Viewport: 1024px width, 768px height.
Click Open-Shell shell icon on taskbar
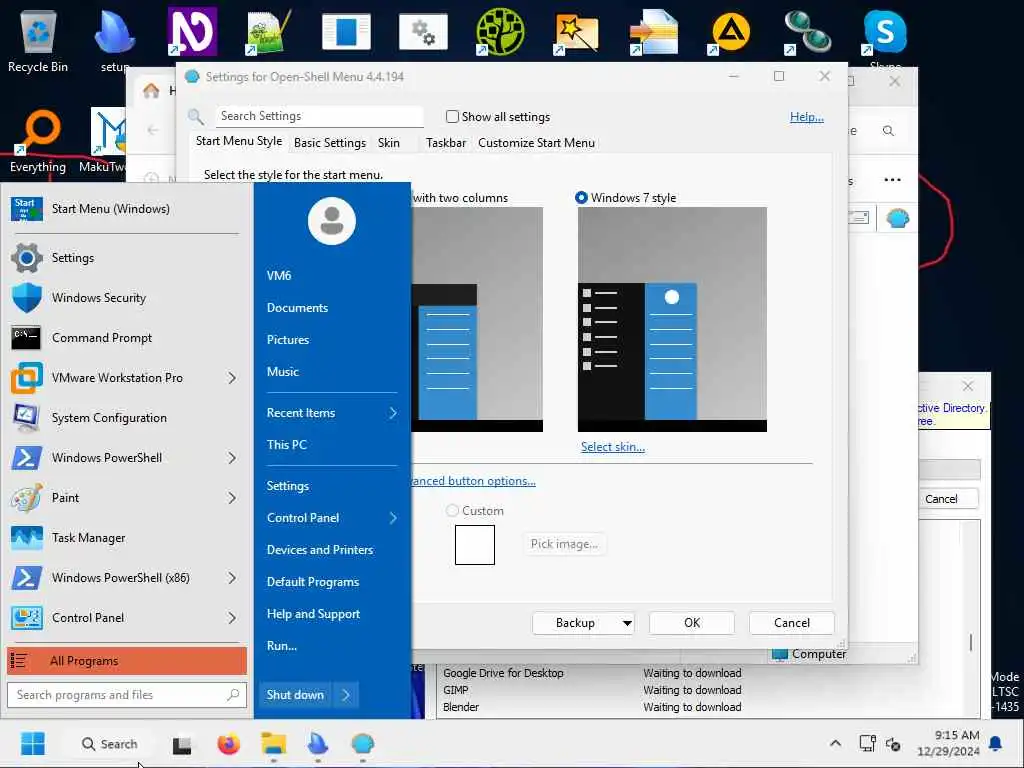click(363, 744)
